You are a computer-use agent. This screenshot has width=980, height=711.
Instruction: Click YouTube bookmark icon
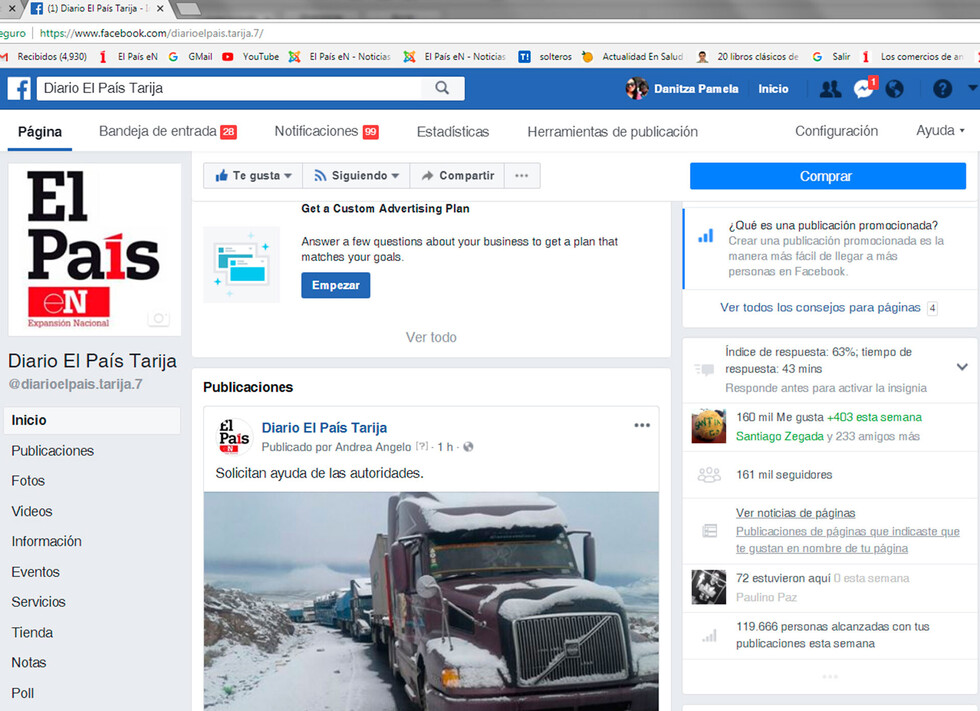click(x=228, y=57)
